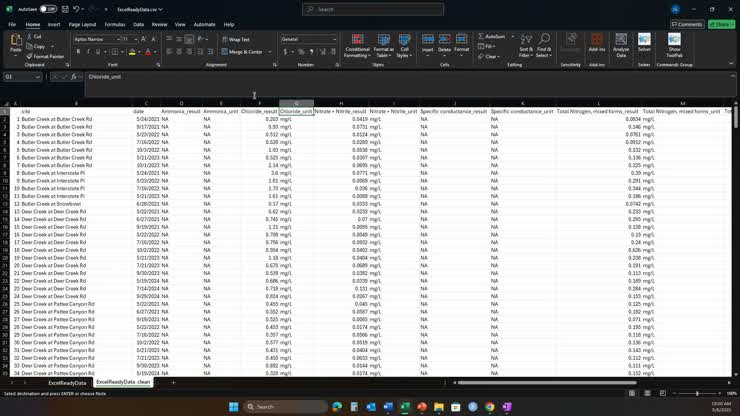Open Find & Select menu

pos(544,46)
